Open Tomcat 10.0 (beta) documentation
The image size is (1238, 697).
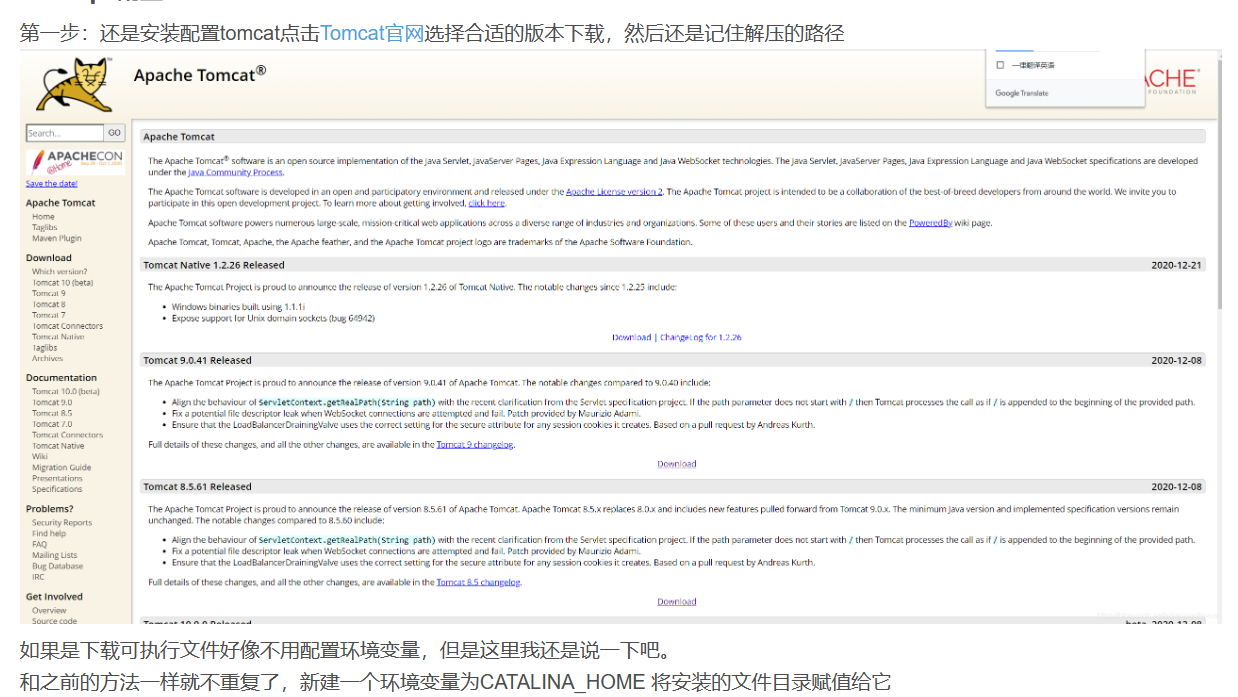click(x=66, y=391)
